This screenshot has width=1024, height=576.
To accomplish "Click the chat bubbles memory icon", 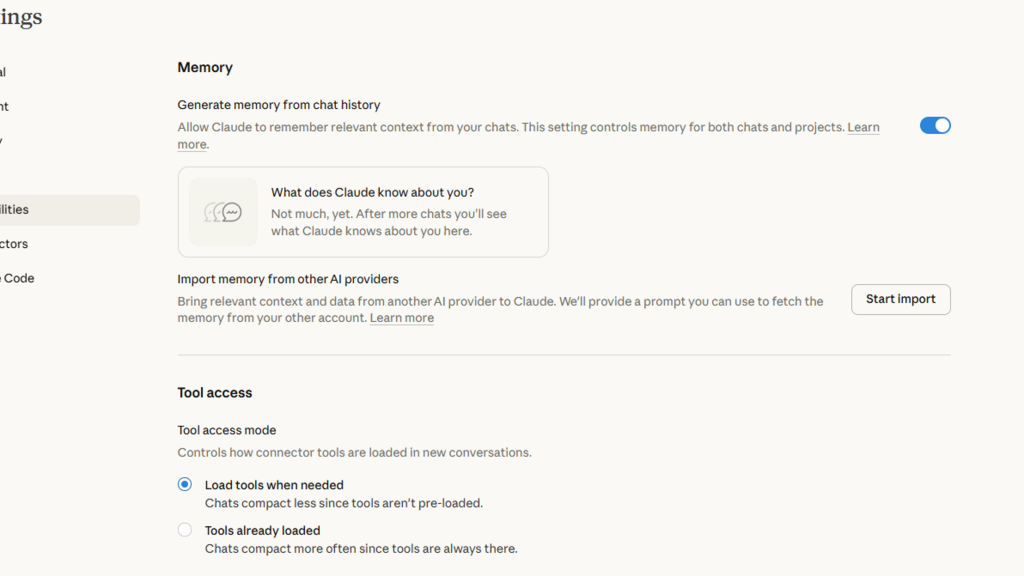I will tap(223, 212).
